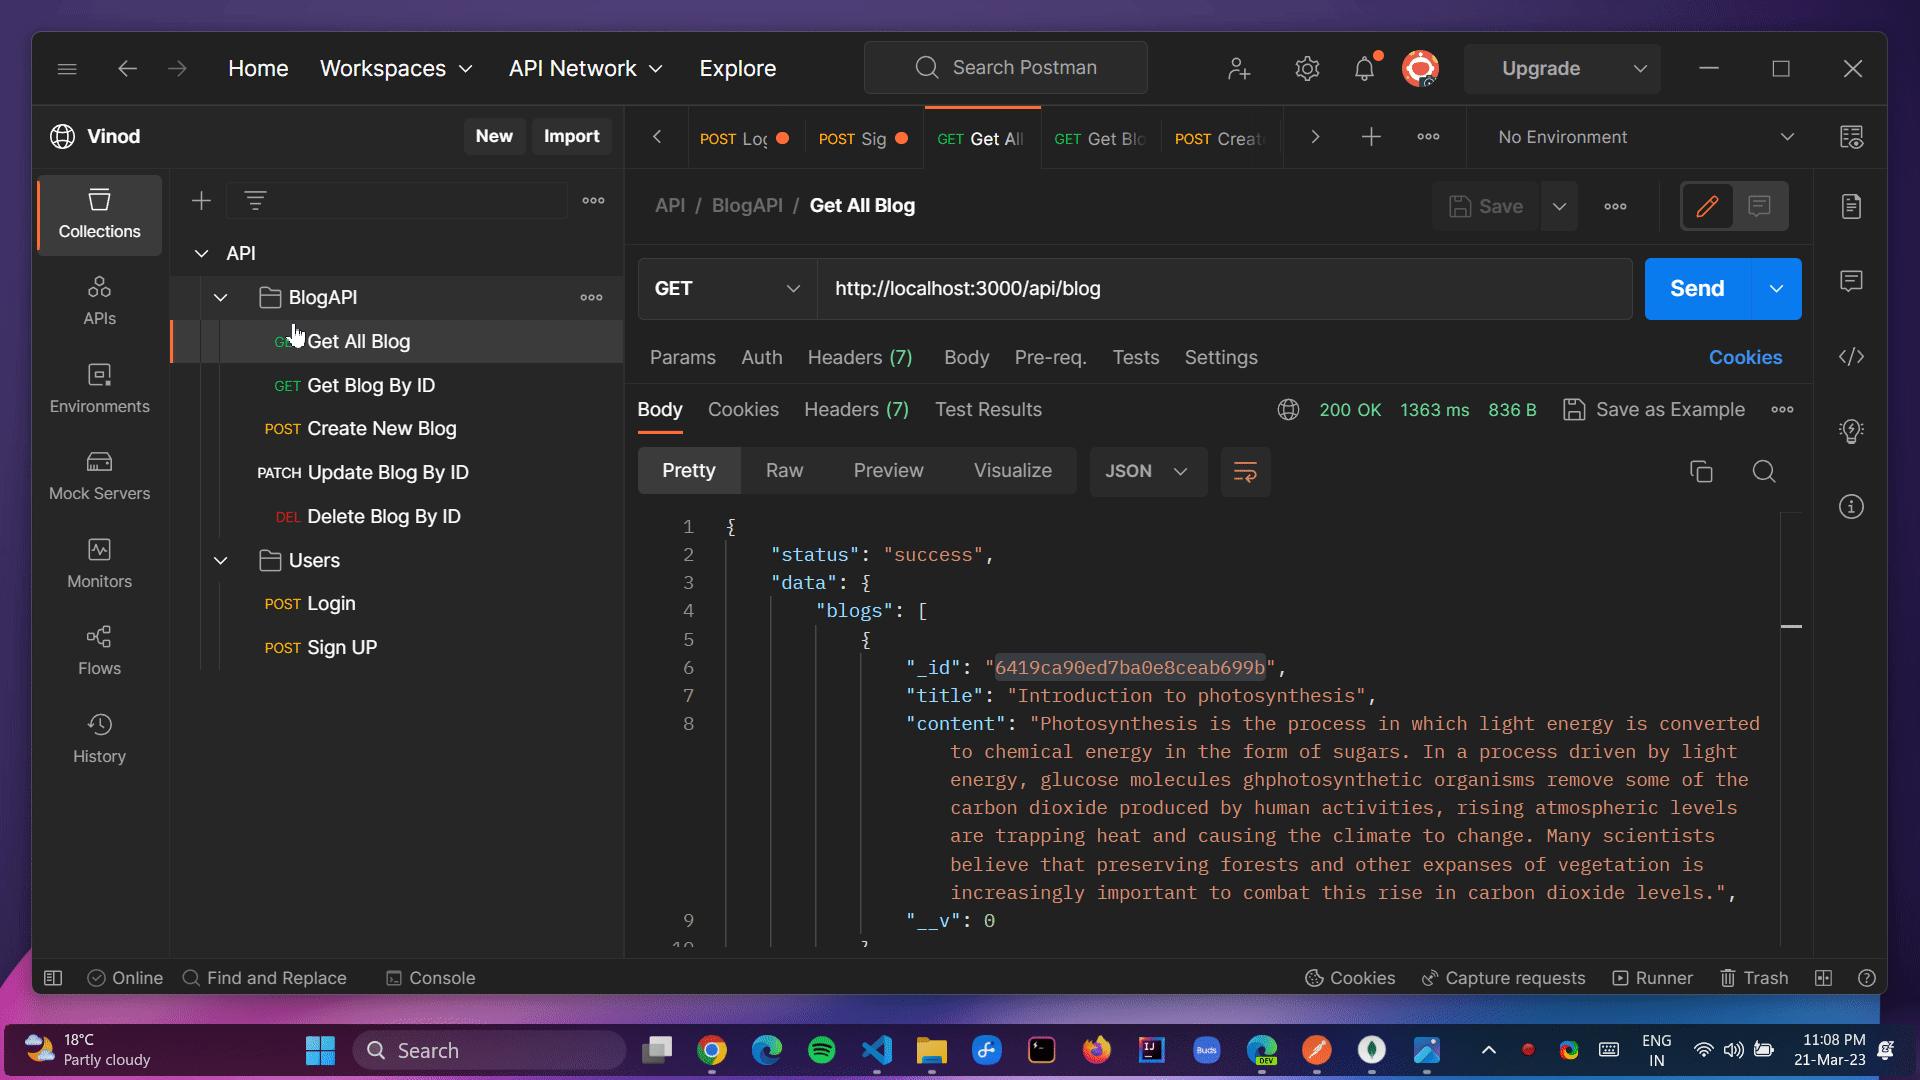Click the Cookies link near Settings
Image resolution: width=1920 pixels, height=1080 pixels.
click(1745, 357)
